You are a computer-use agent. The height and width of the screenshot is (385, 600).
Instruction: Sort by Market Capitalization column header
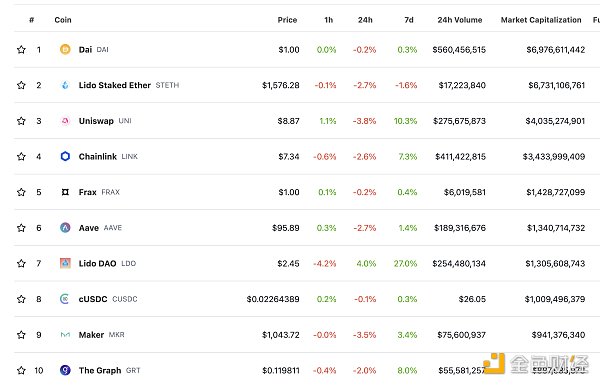point(541,20)
